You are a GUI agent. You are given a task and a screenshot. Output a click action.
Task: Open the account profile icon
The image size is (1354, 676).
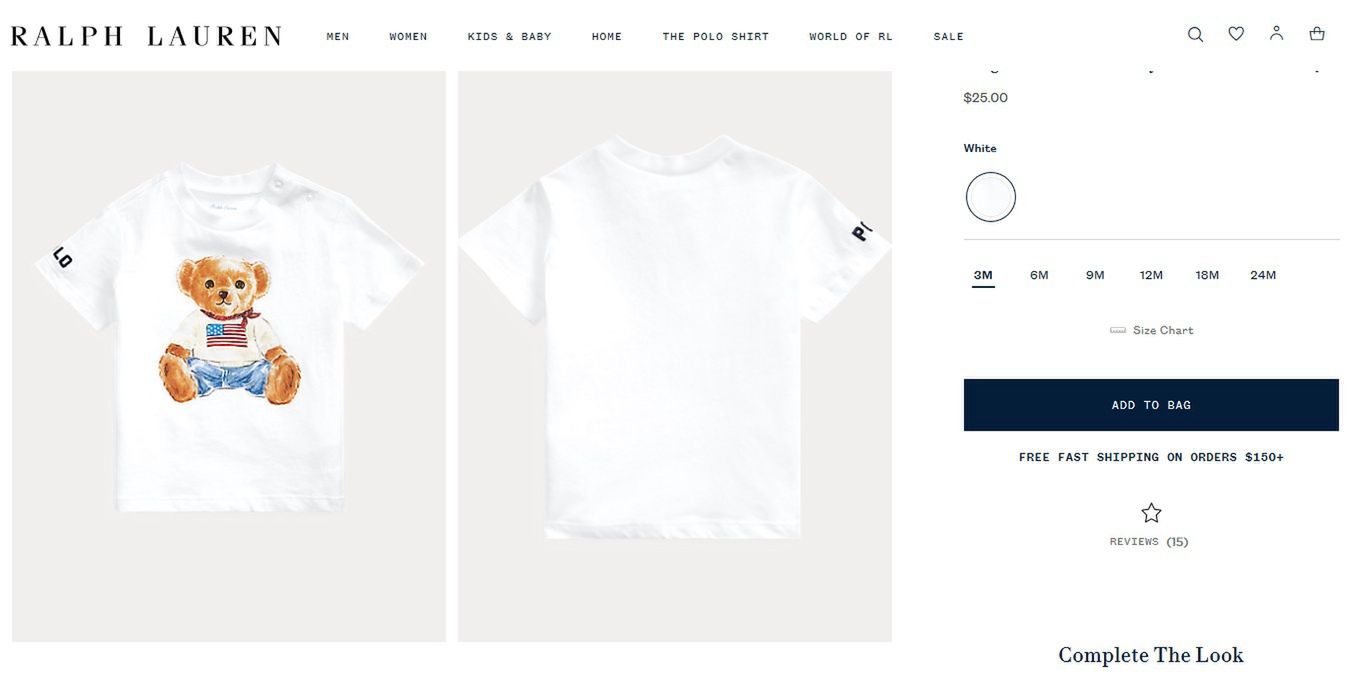tap(1276, 33)
